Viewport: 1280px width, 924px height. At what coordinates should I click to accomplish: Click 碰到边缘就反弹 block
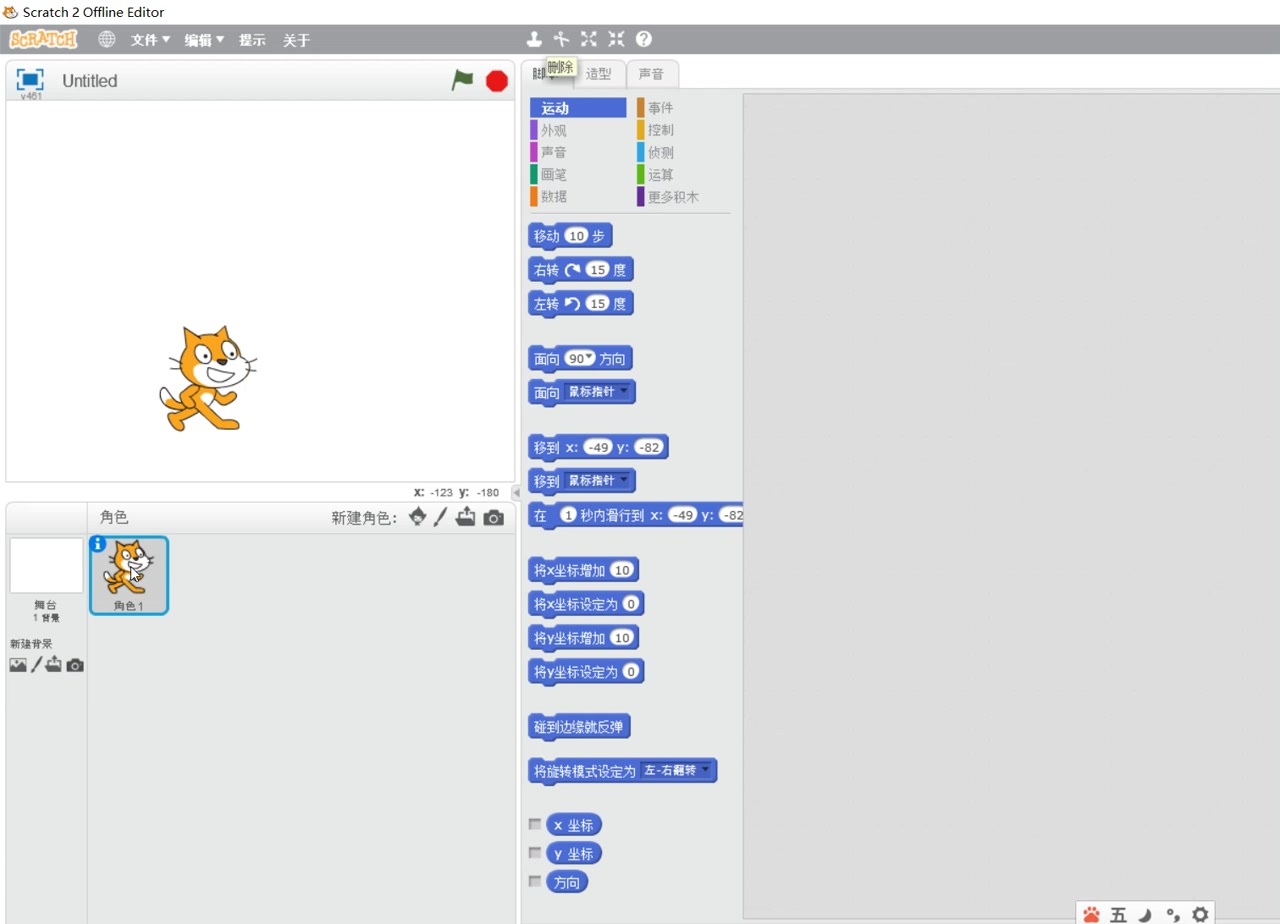coord(580,727)
